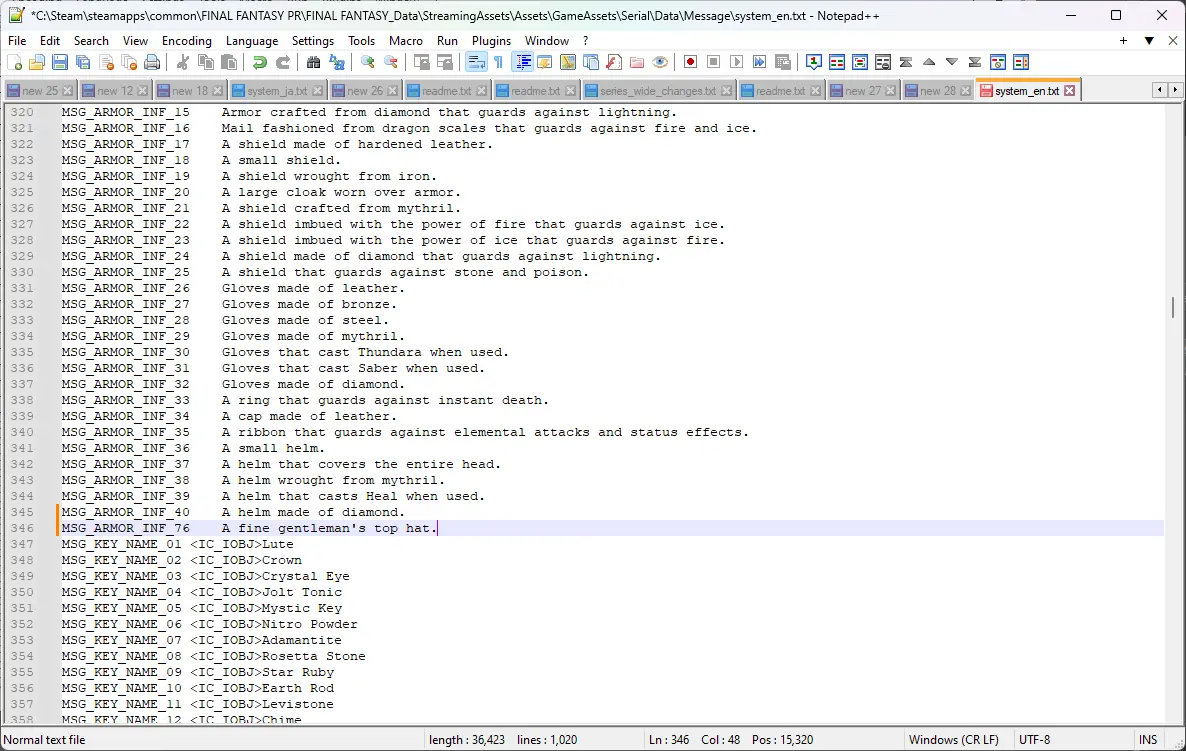
Task: Zoom out using the magnifier minus icon
Action: pos(391,63)
